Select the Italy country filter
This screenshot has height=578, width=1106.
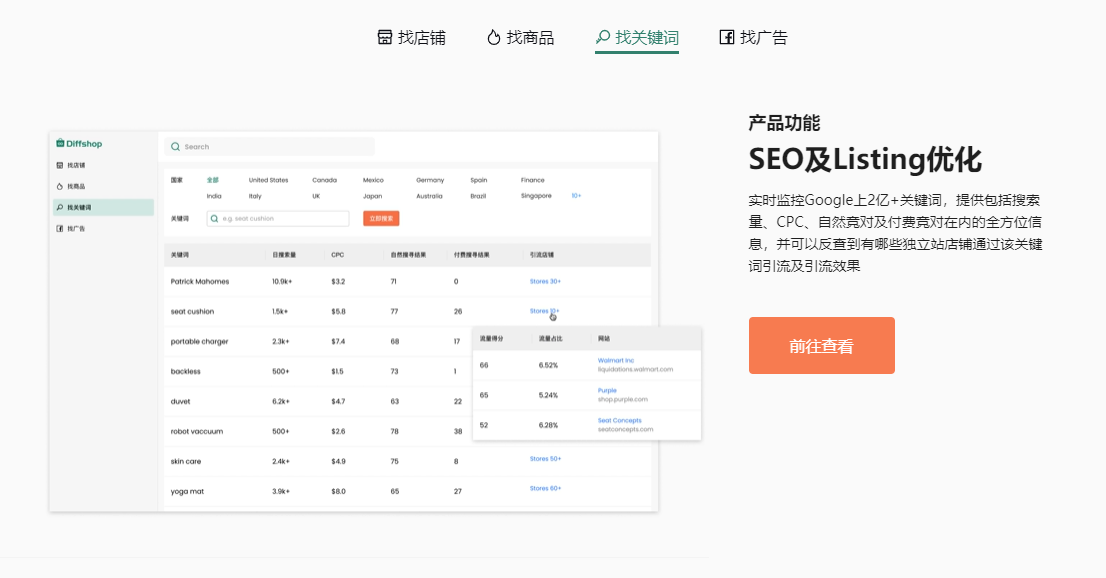tap(255, 196)
